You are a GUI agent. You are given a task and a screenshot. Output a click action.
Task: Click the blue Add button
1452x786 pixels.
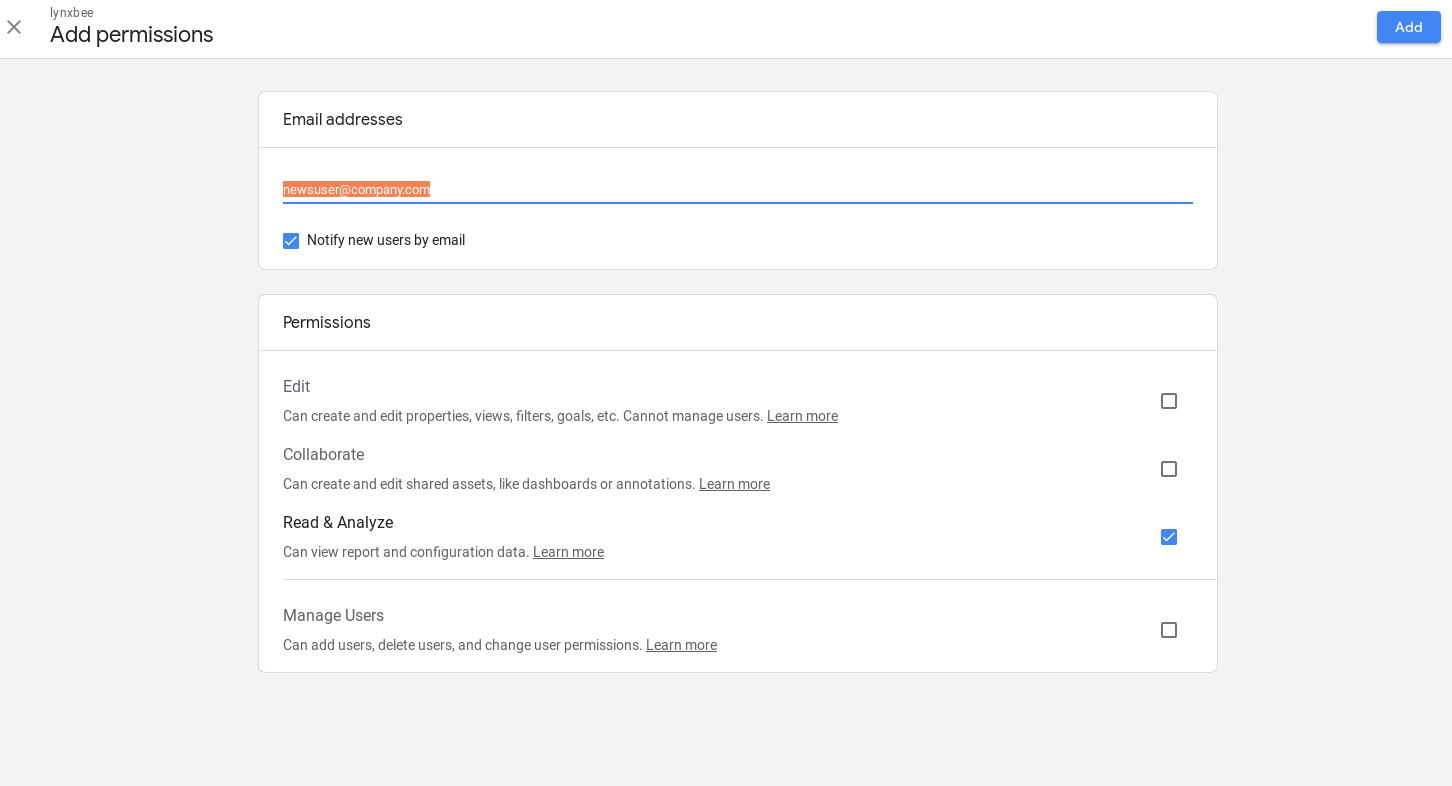coord(1408,27)
